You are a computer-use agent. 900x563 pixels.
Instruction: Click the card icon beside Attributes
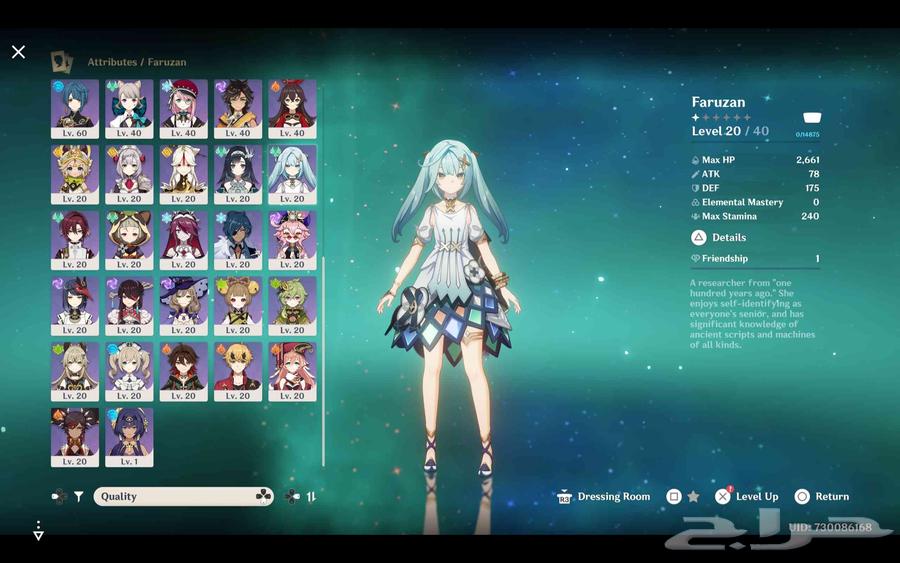coord(62,62)
